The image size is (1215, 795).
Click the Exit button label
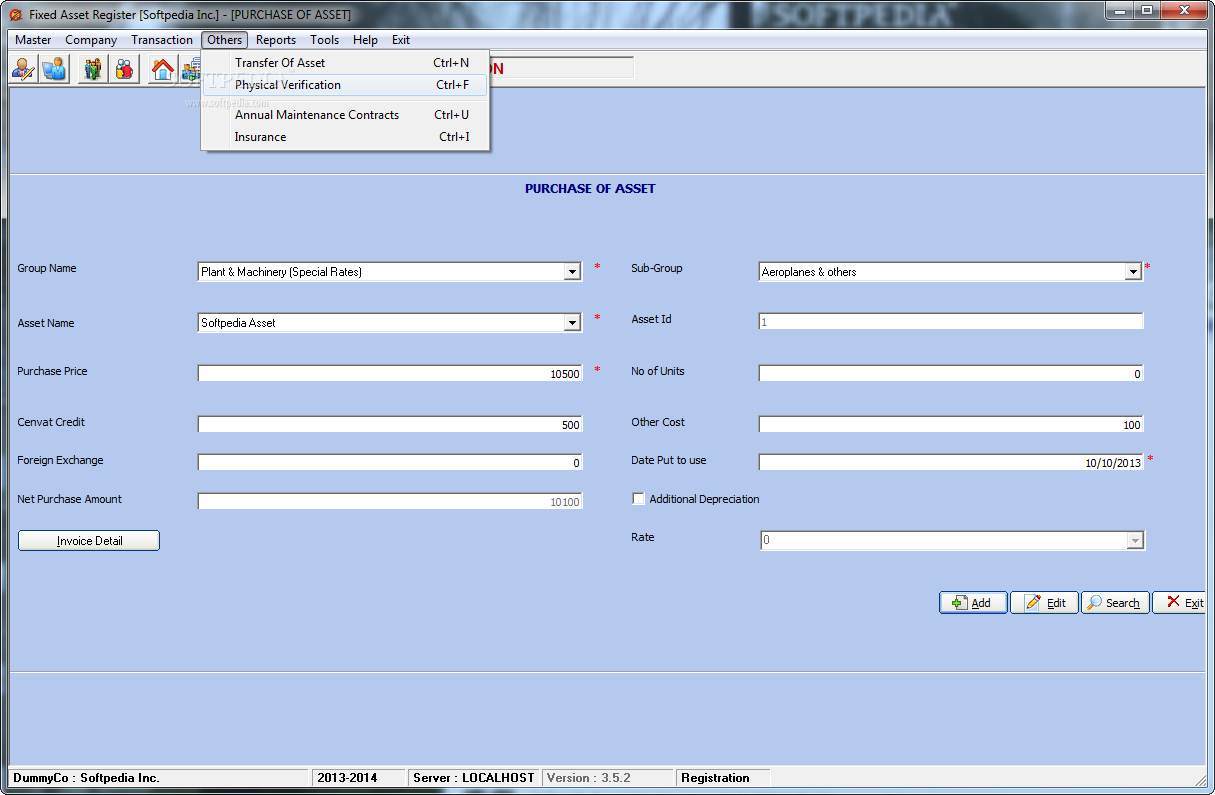[1194, 603]
